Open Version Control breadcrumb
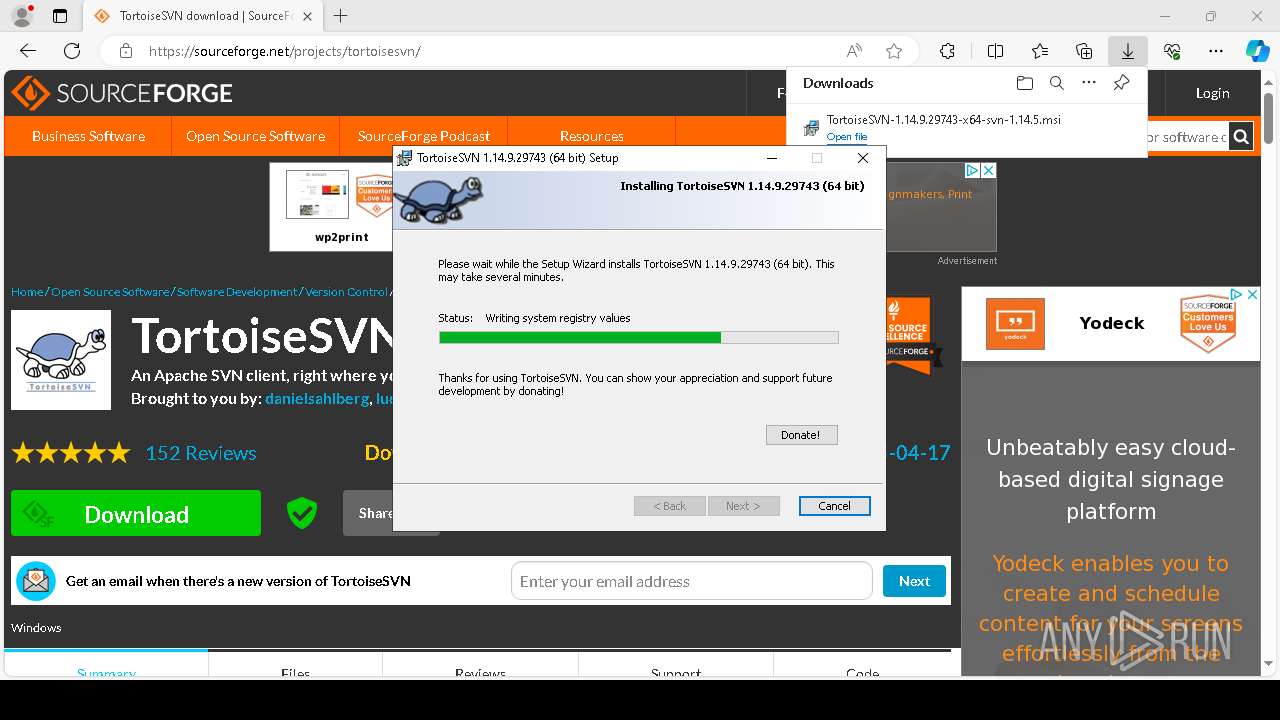This screenshot has height=720, width=1280. (x=346, y=292)
